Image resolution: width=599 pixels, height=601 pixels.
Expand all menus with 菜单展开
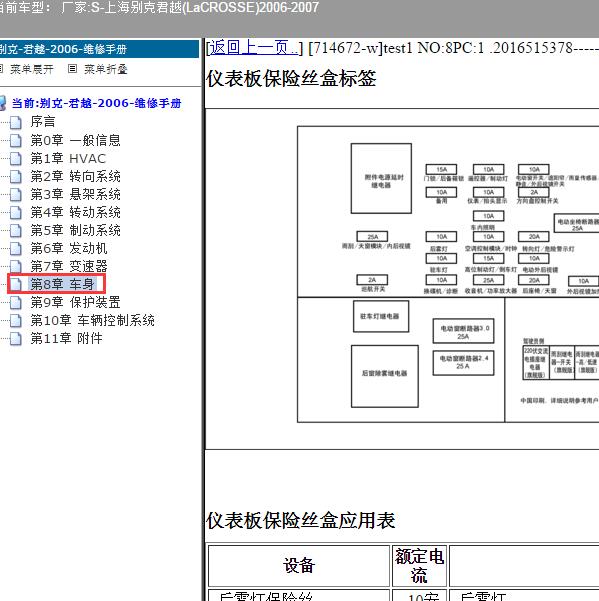31,69
